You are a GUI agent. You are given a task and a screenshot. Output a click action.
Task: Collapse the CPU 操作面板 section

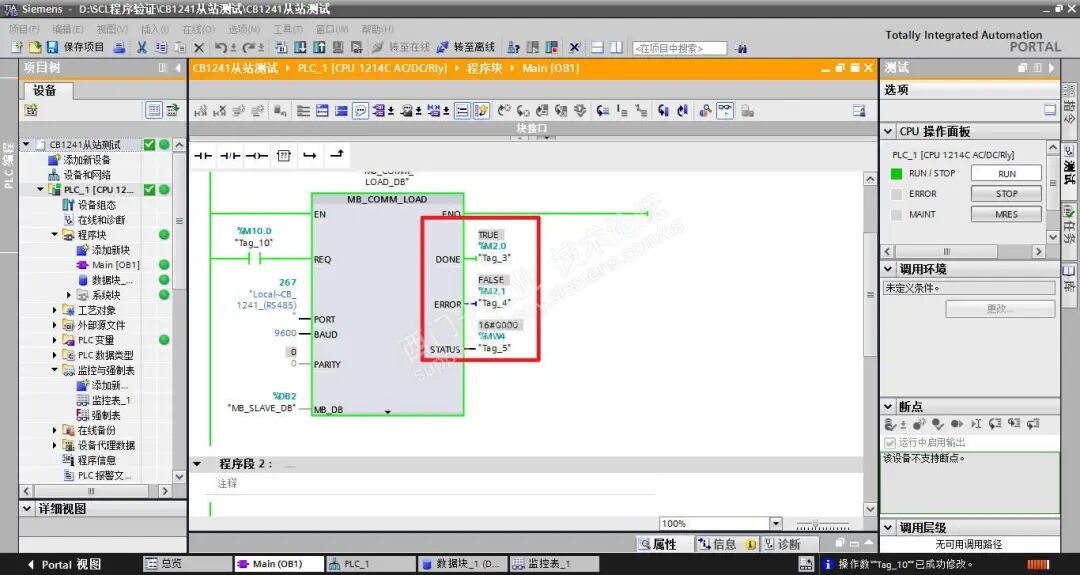(889, 132)
